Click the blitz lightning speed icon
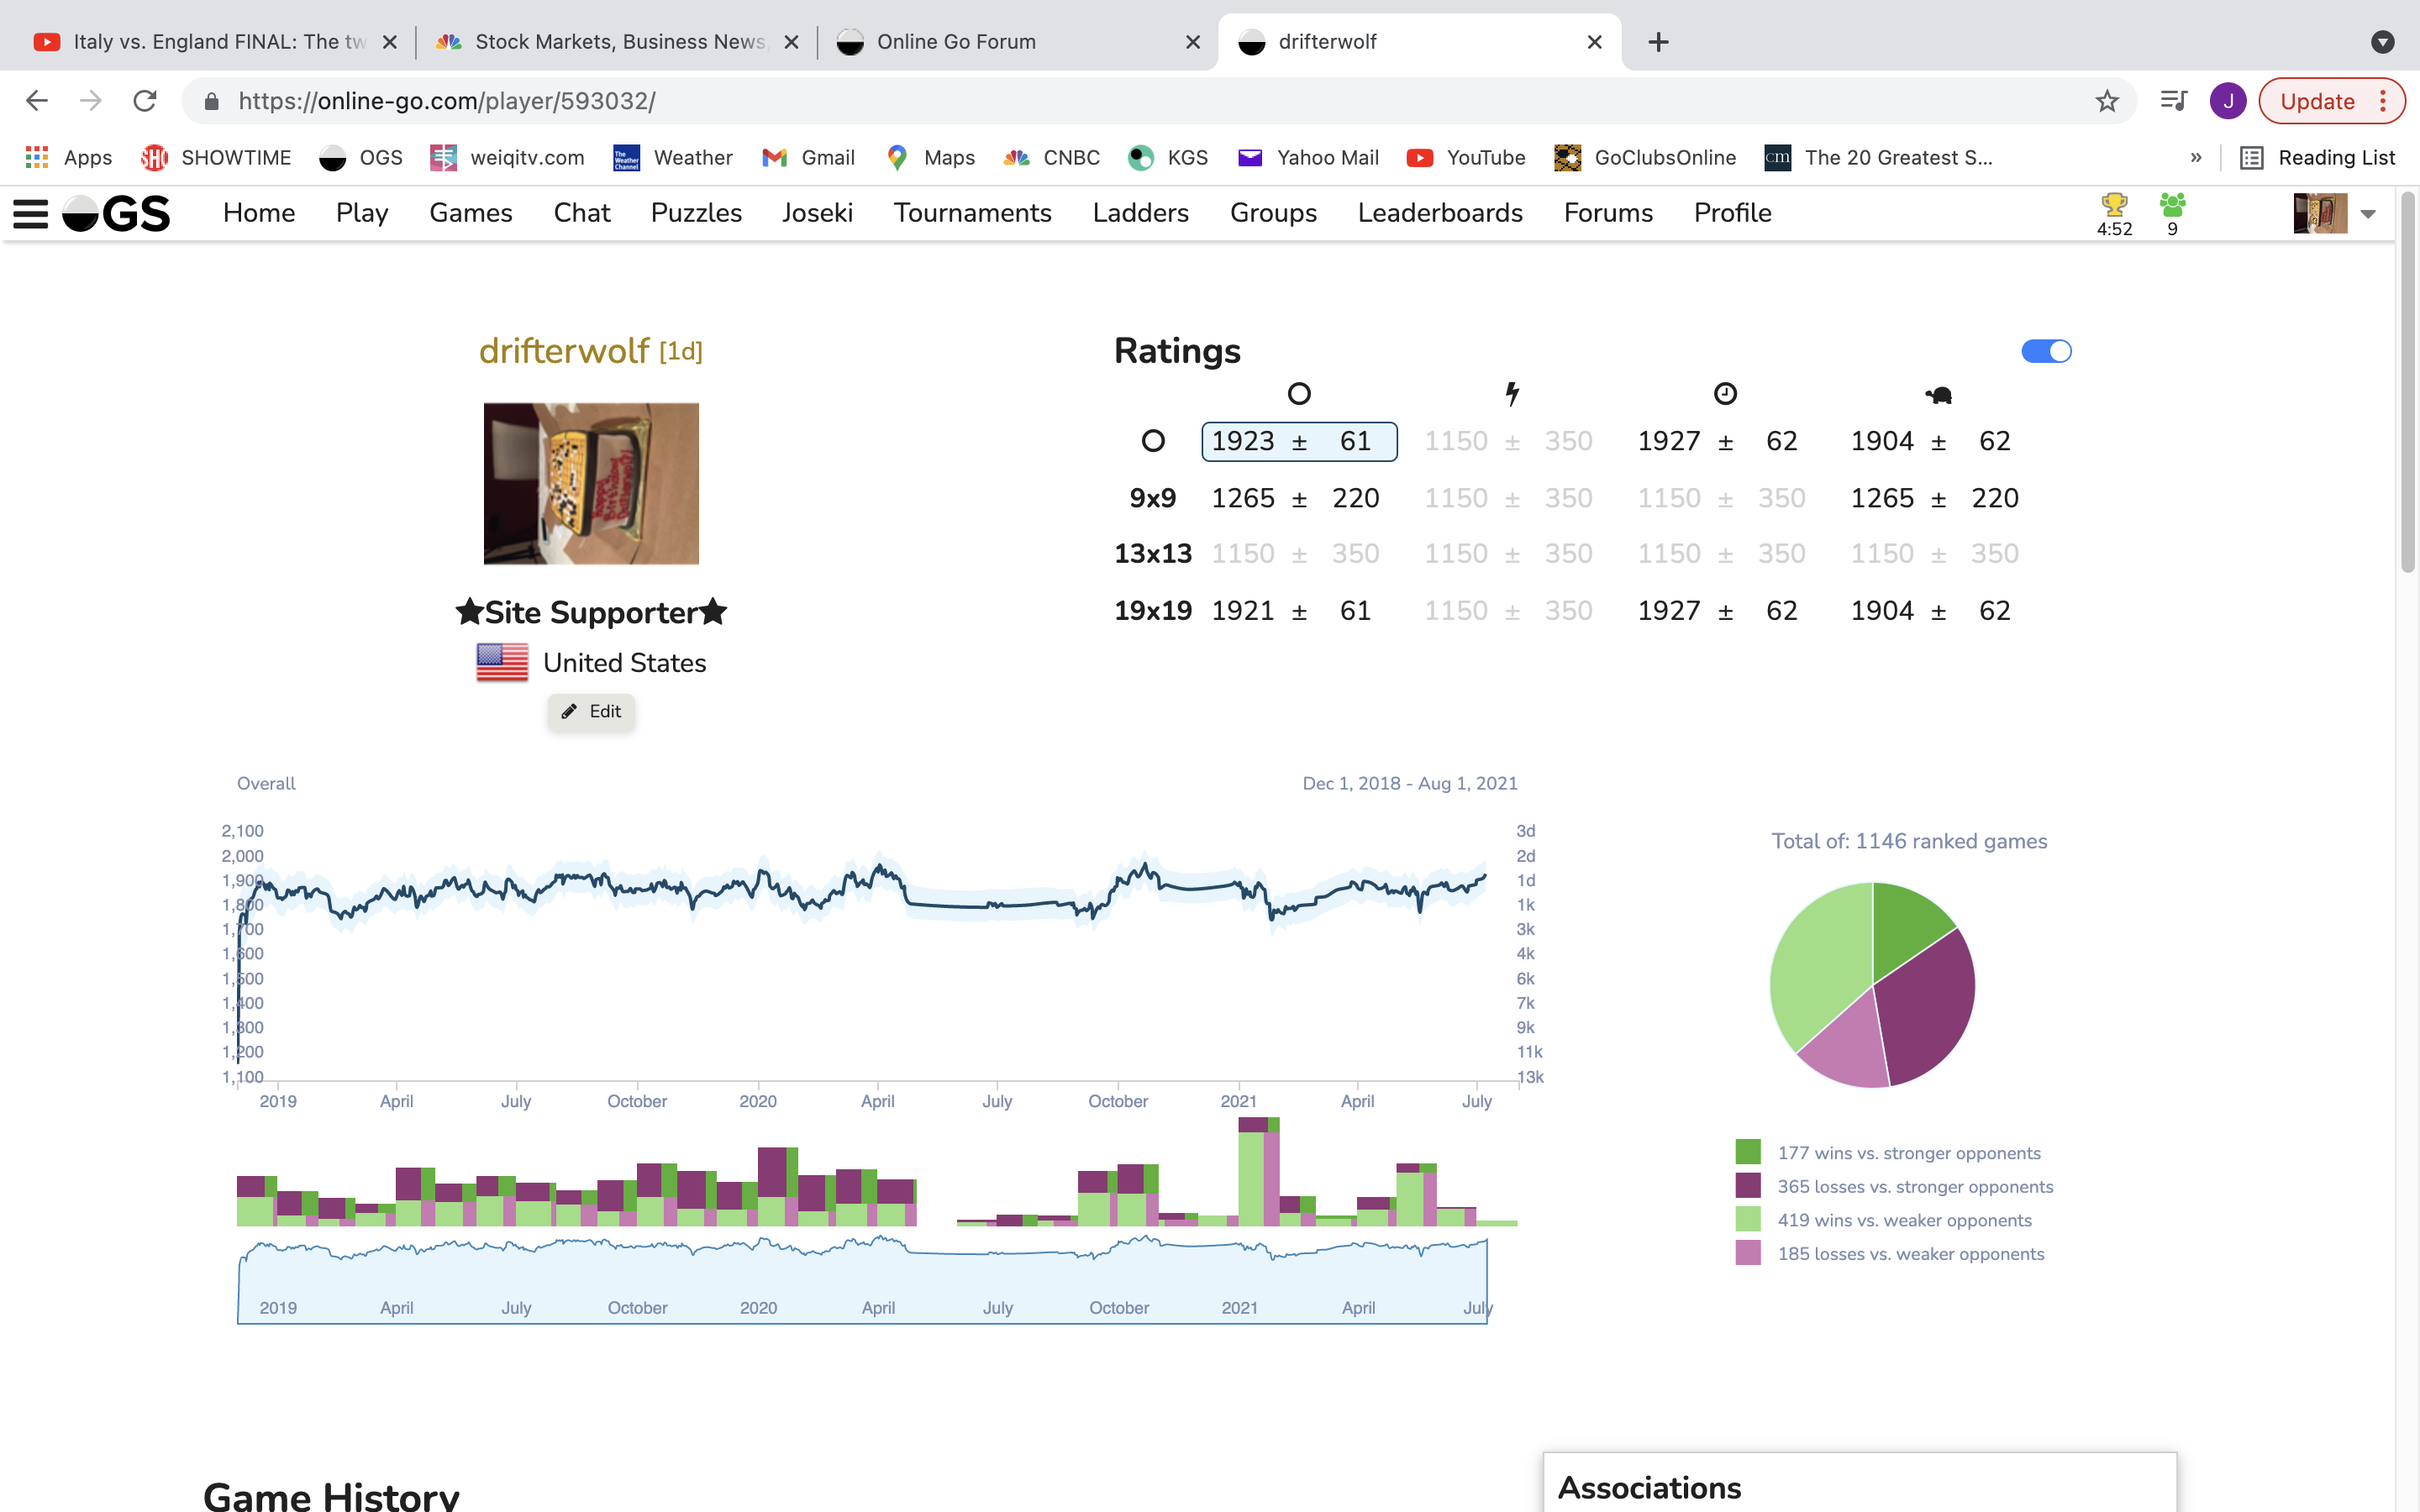Viewport: 2420px width, 1512px height. click(1512, 394)
